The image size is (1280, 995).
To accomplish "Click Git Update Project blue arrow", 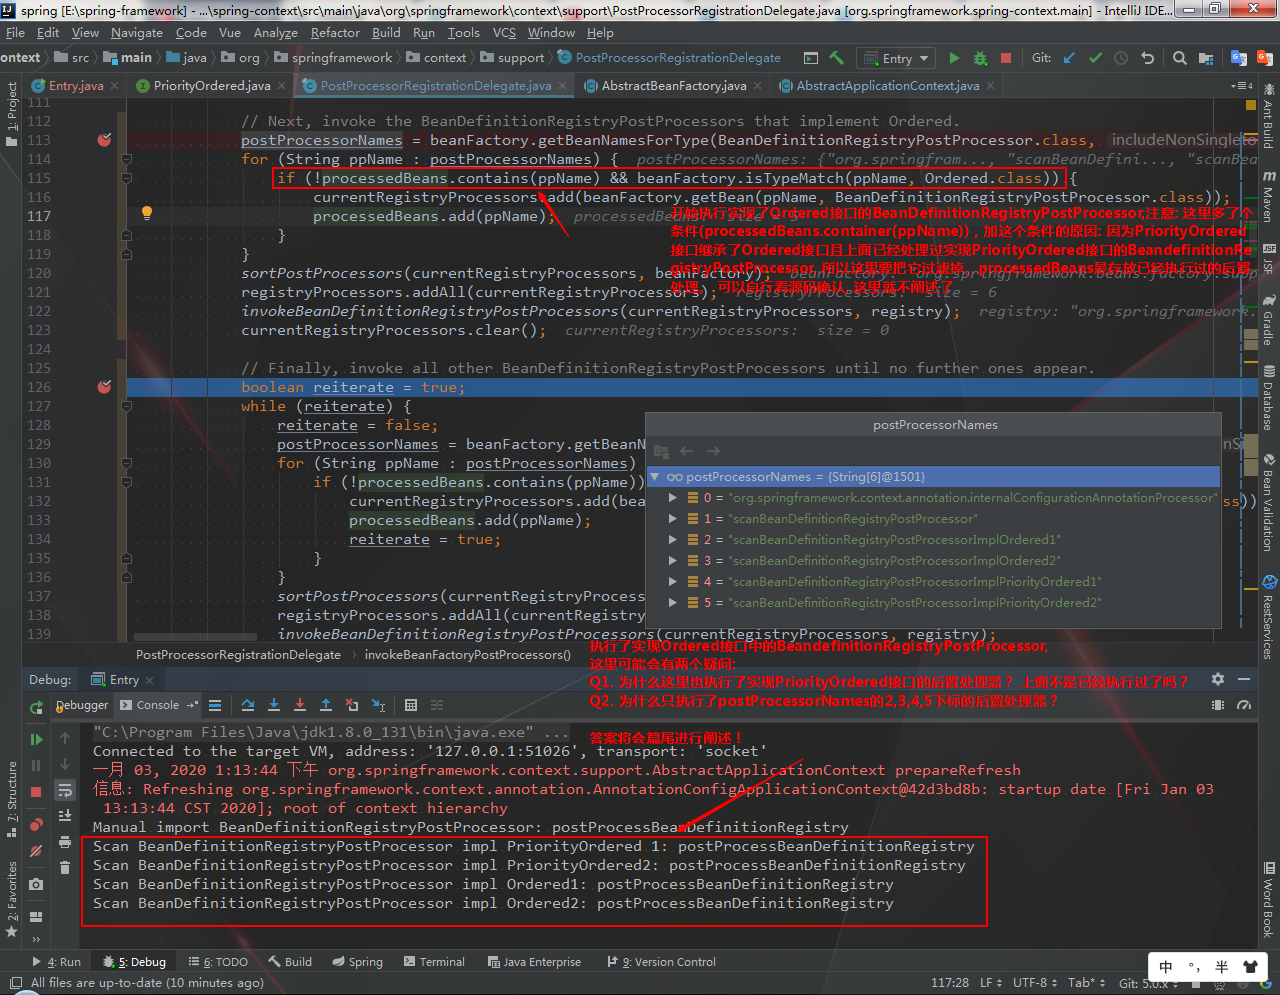I will pyautogui.click(x=1069, y=58).
